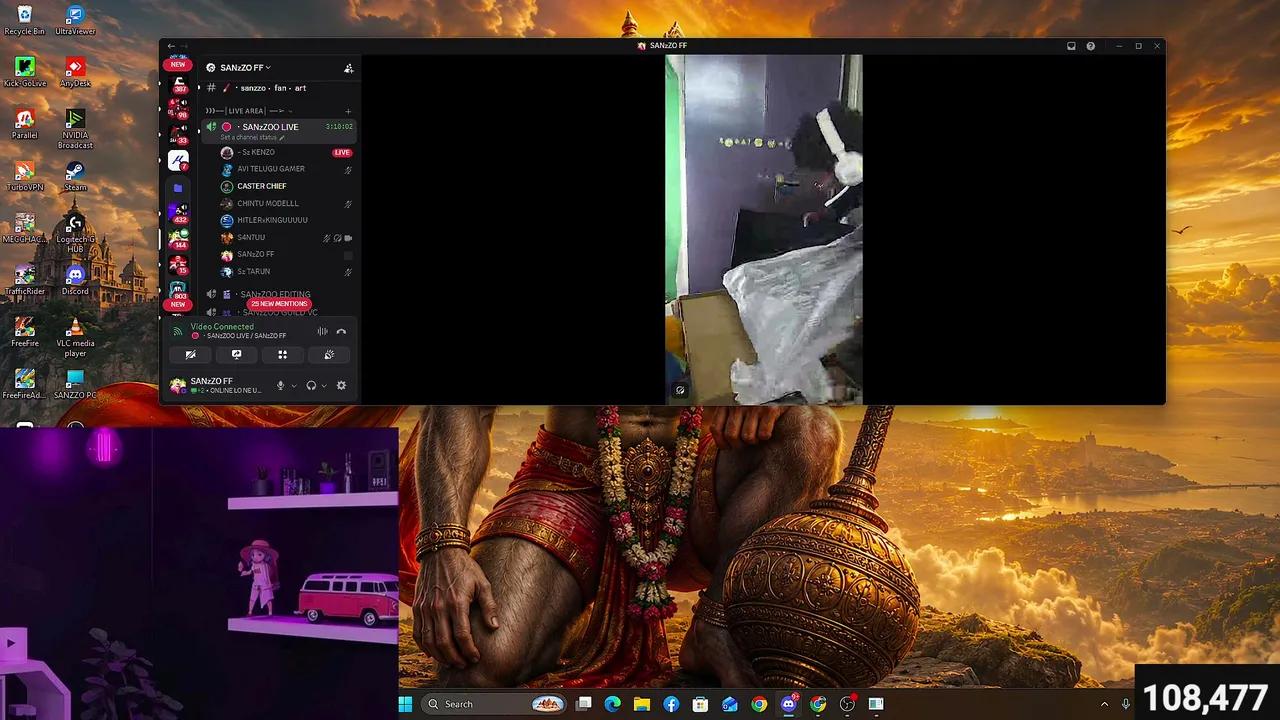Open VLC media player desktop shortcut
The height and width of the screenshot is (720, 1280).
pyautogui.click(x=75, y=338)
